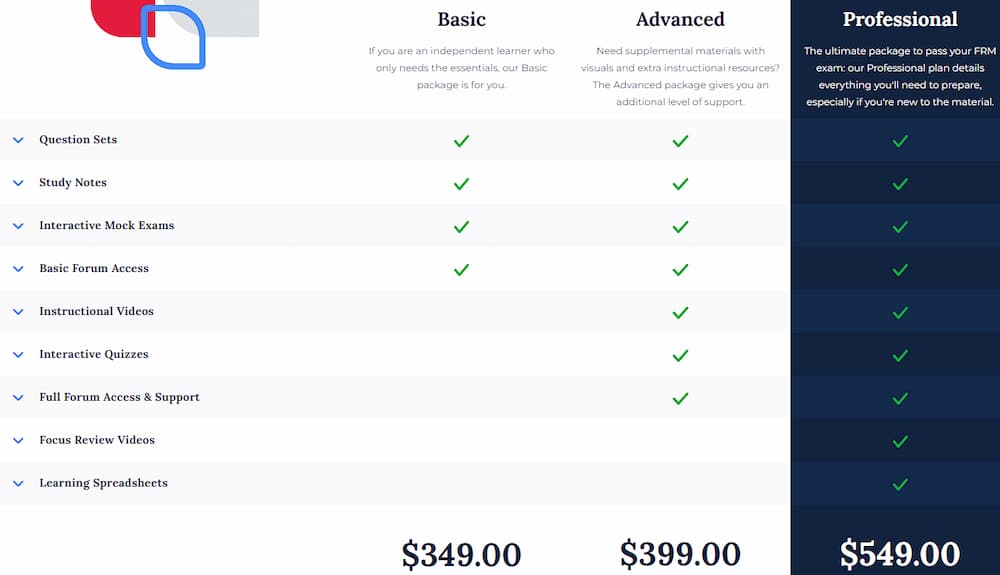Expand the Question Sets row chevron
Viewport: 1000px width, 575px height.
pos(18,140)
